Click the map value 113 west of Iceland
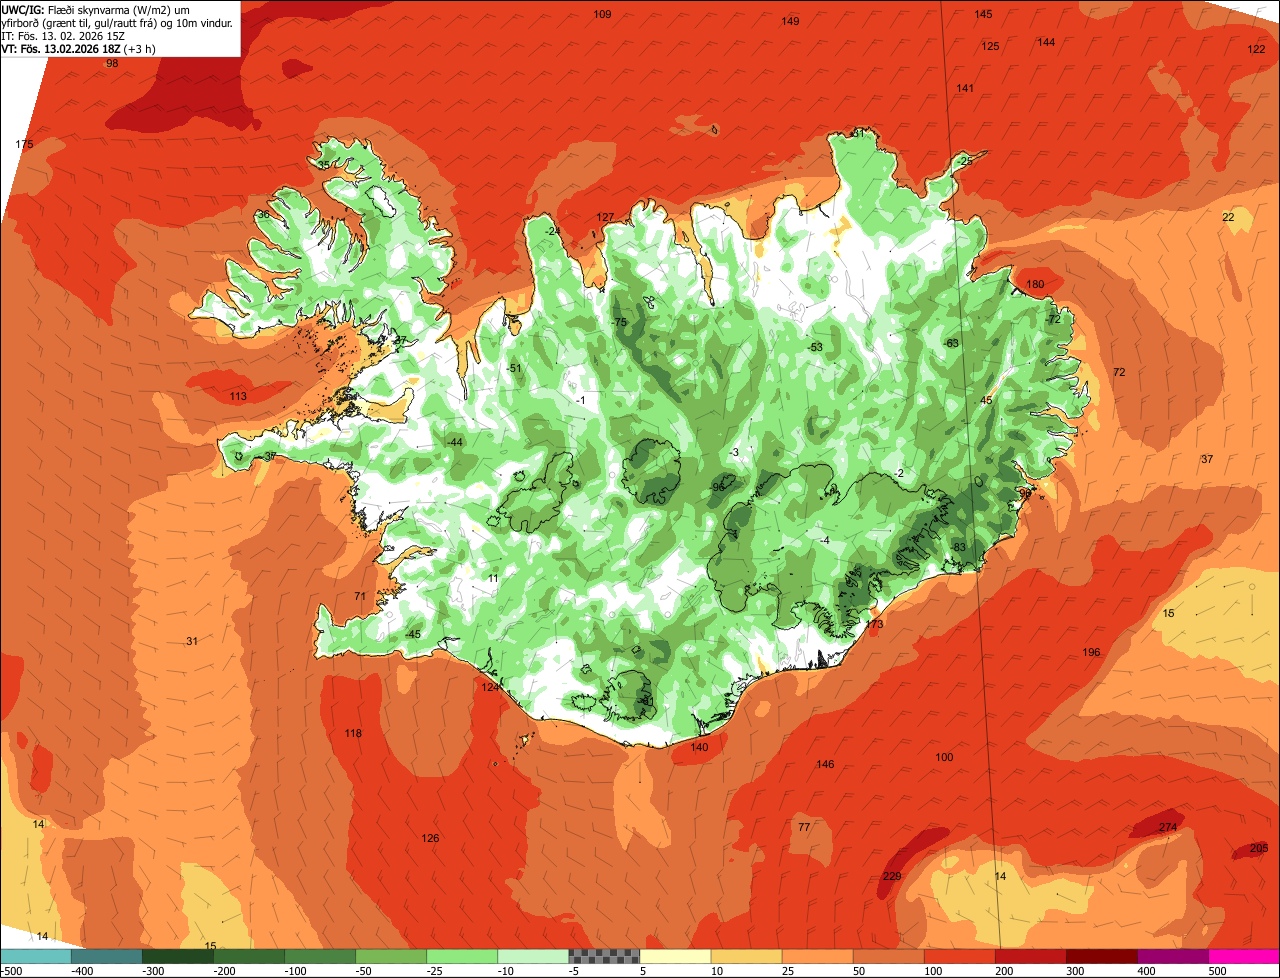The height and width of the screenshot is (978, 1280). [x=238, y=396]
